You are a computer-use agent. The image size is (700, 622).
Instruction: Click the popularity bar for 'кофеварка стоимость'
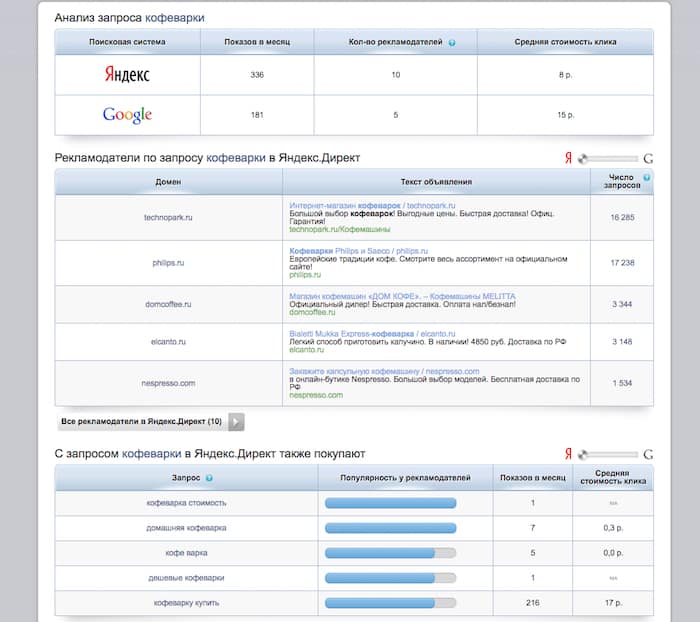point(390,502)
